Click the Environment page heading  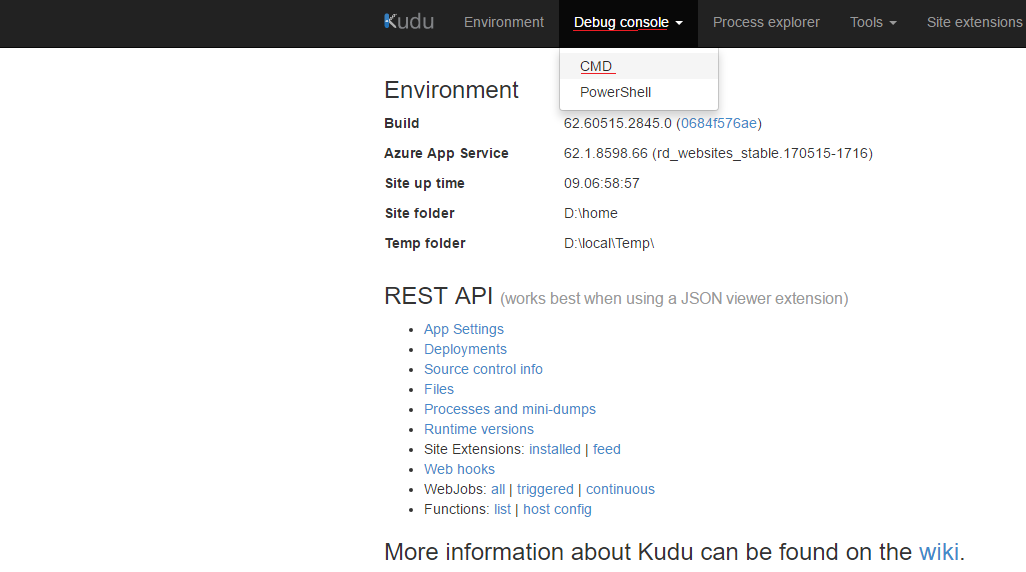451,90
